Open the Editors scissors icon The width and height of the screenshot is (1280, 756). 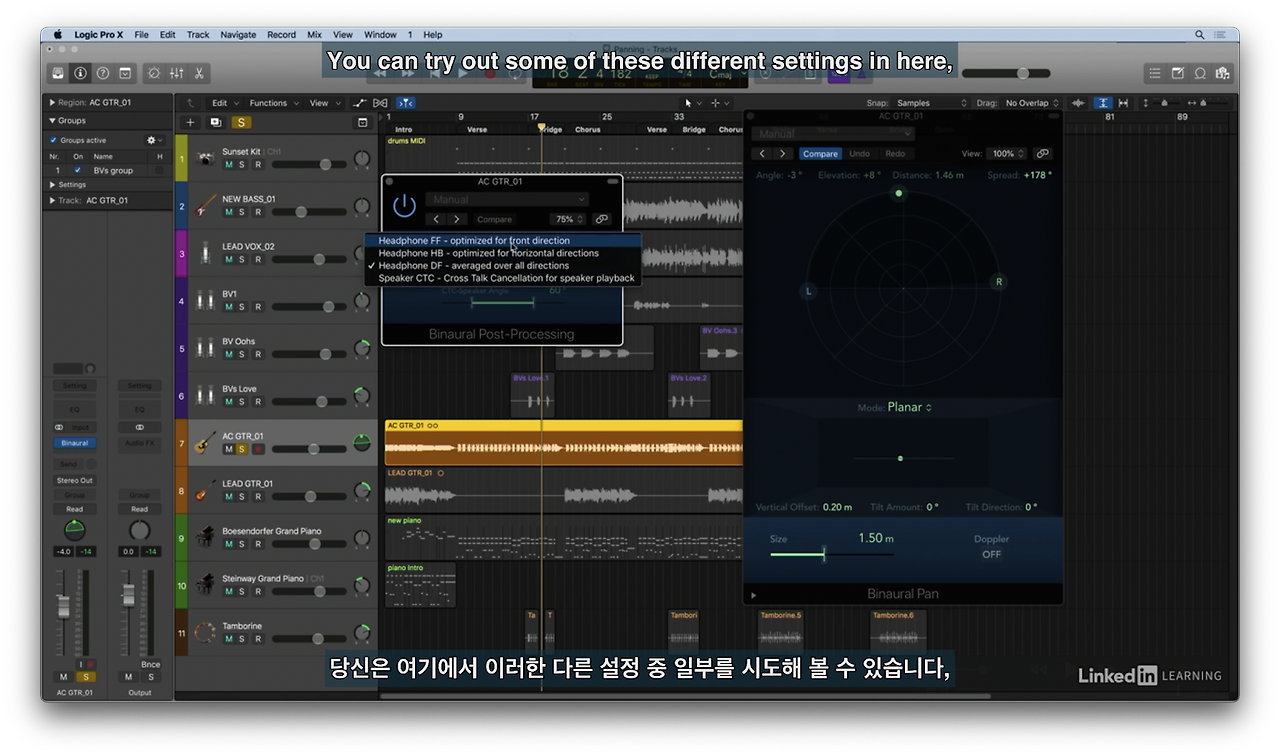pyautogui.click(x=199, y=73)
